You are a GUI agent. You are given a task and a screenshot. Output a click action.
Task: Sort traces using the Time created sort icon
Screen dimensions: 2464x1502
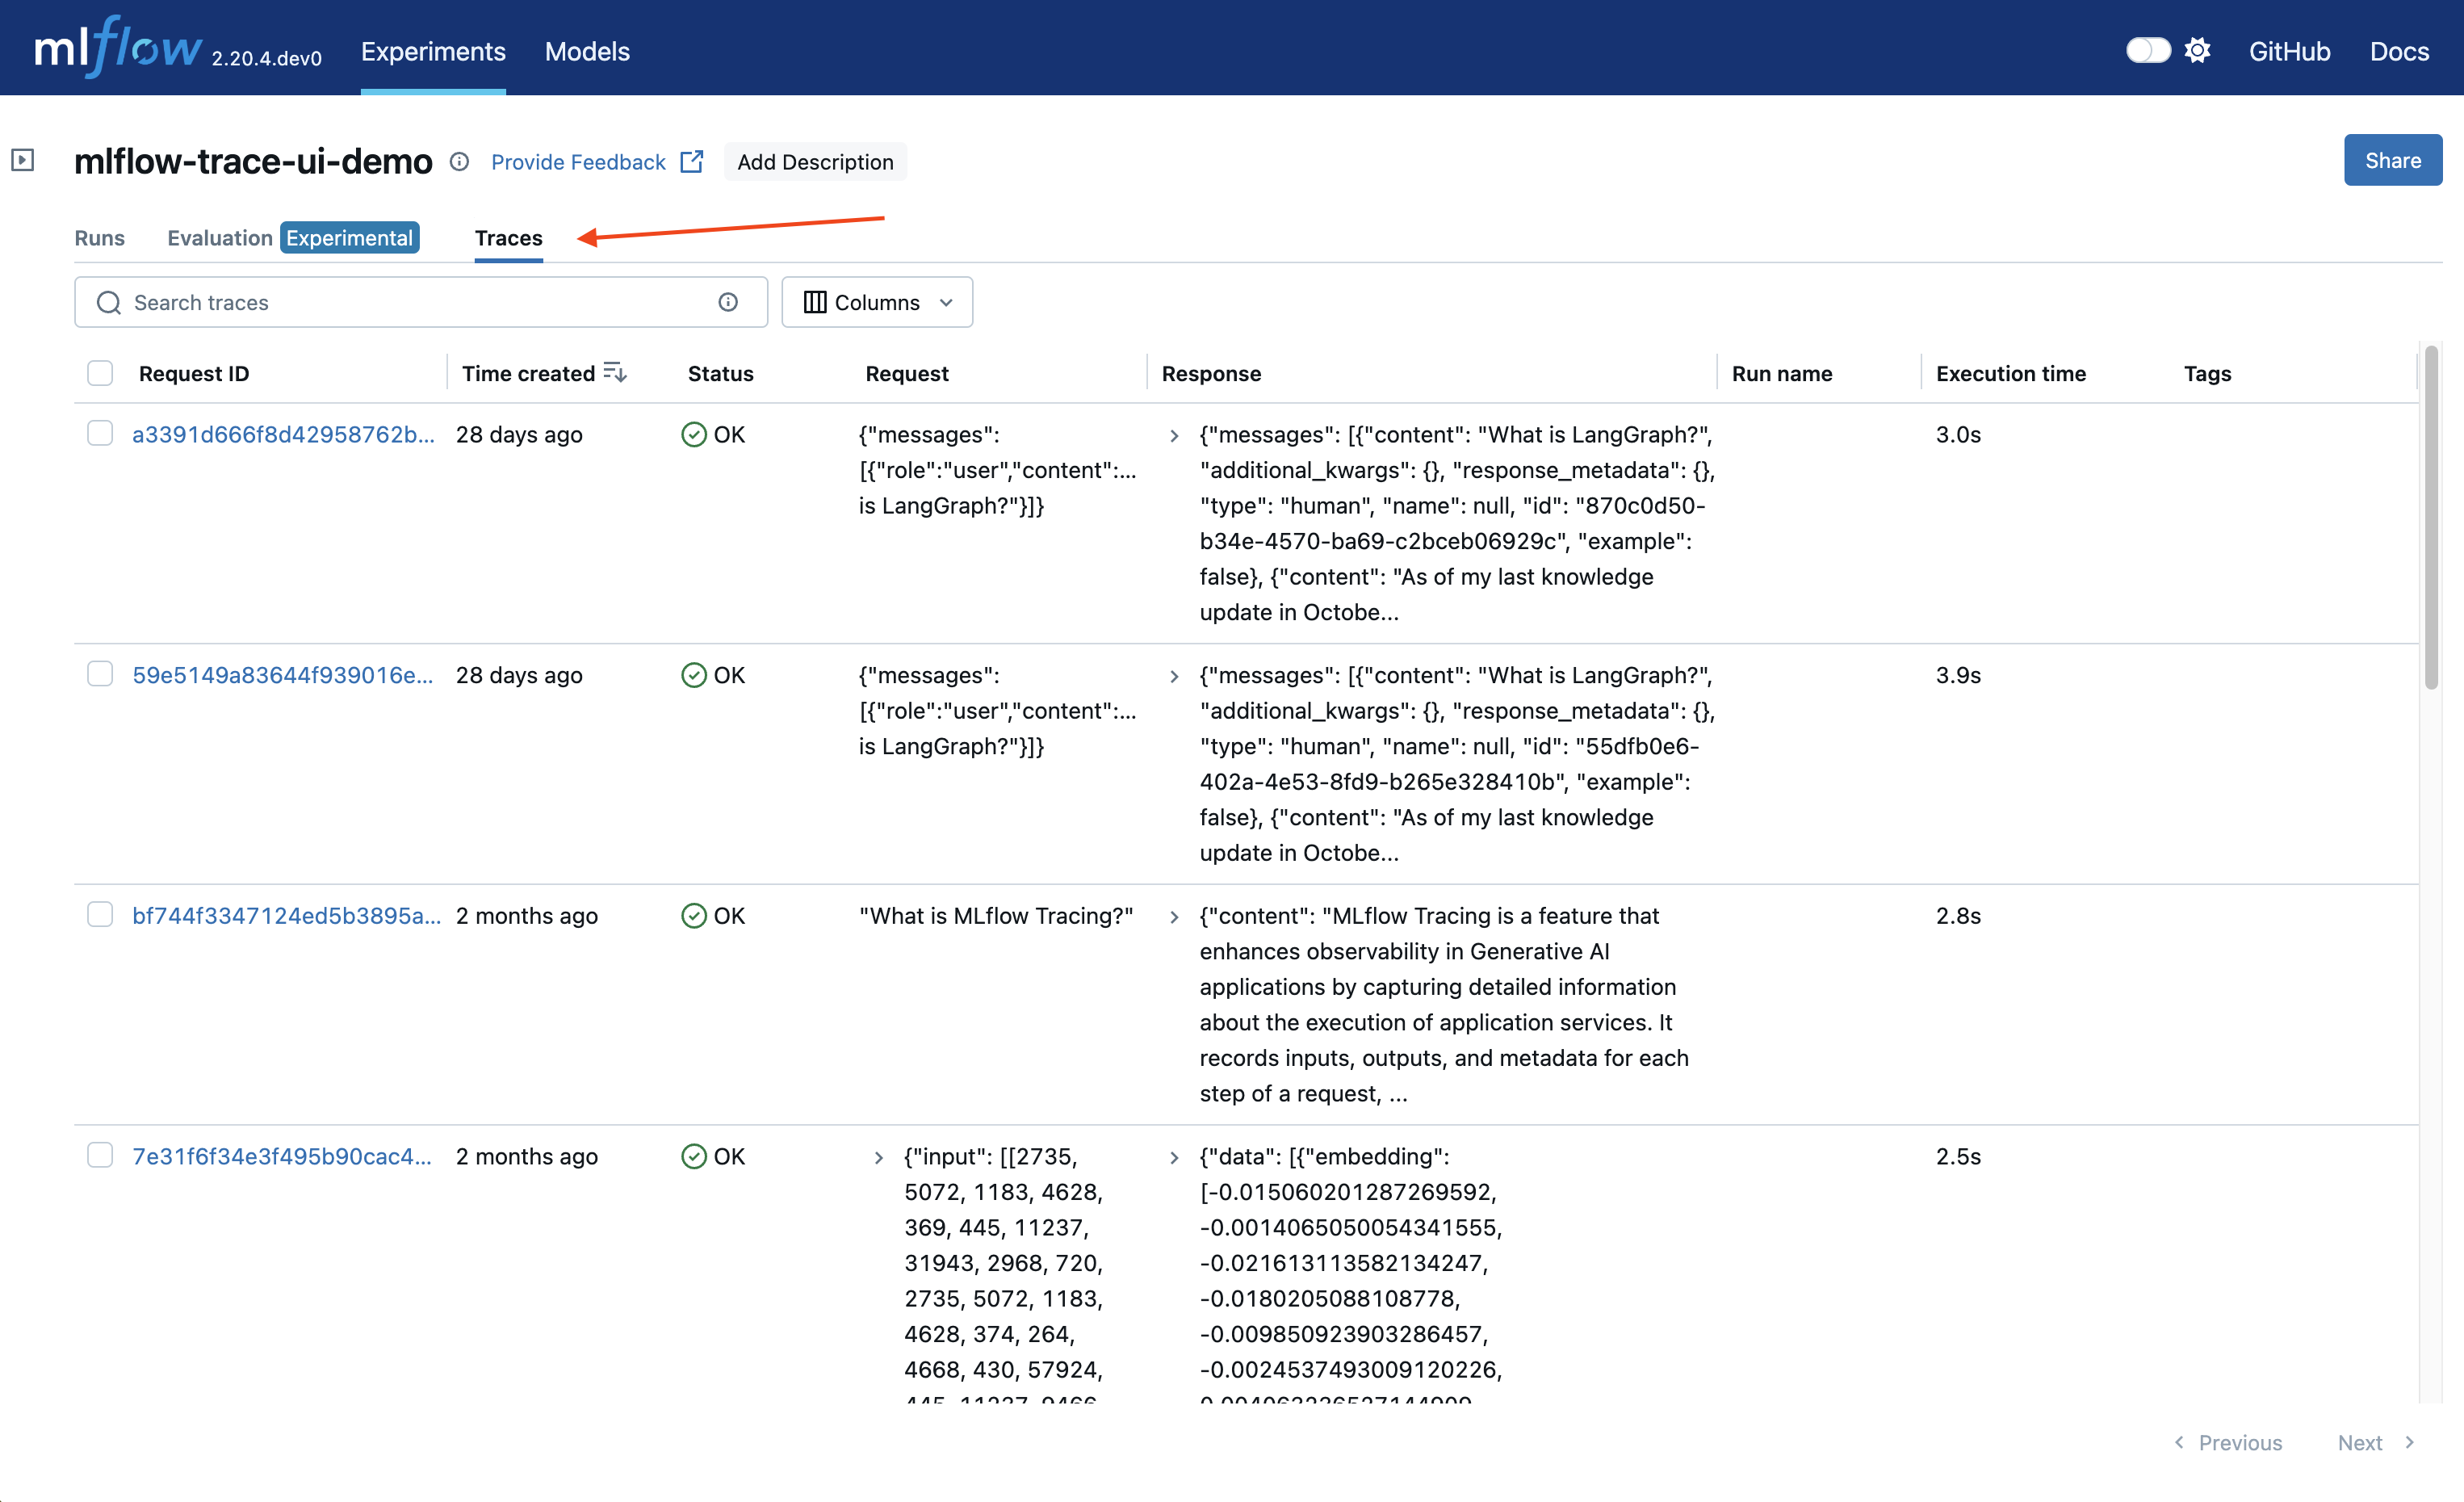point(614,371)
